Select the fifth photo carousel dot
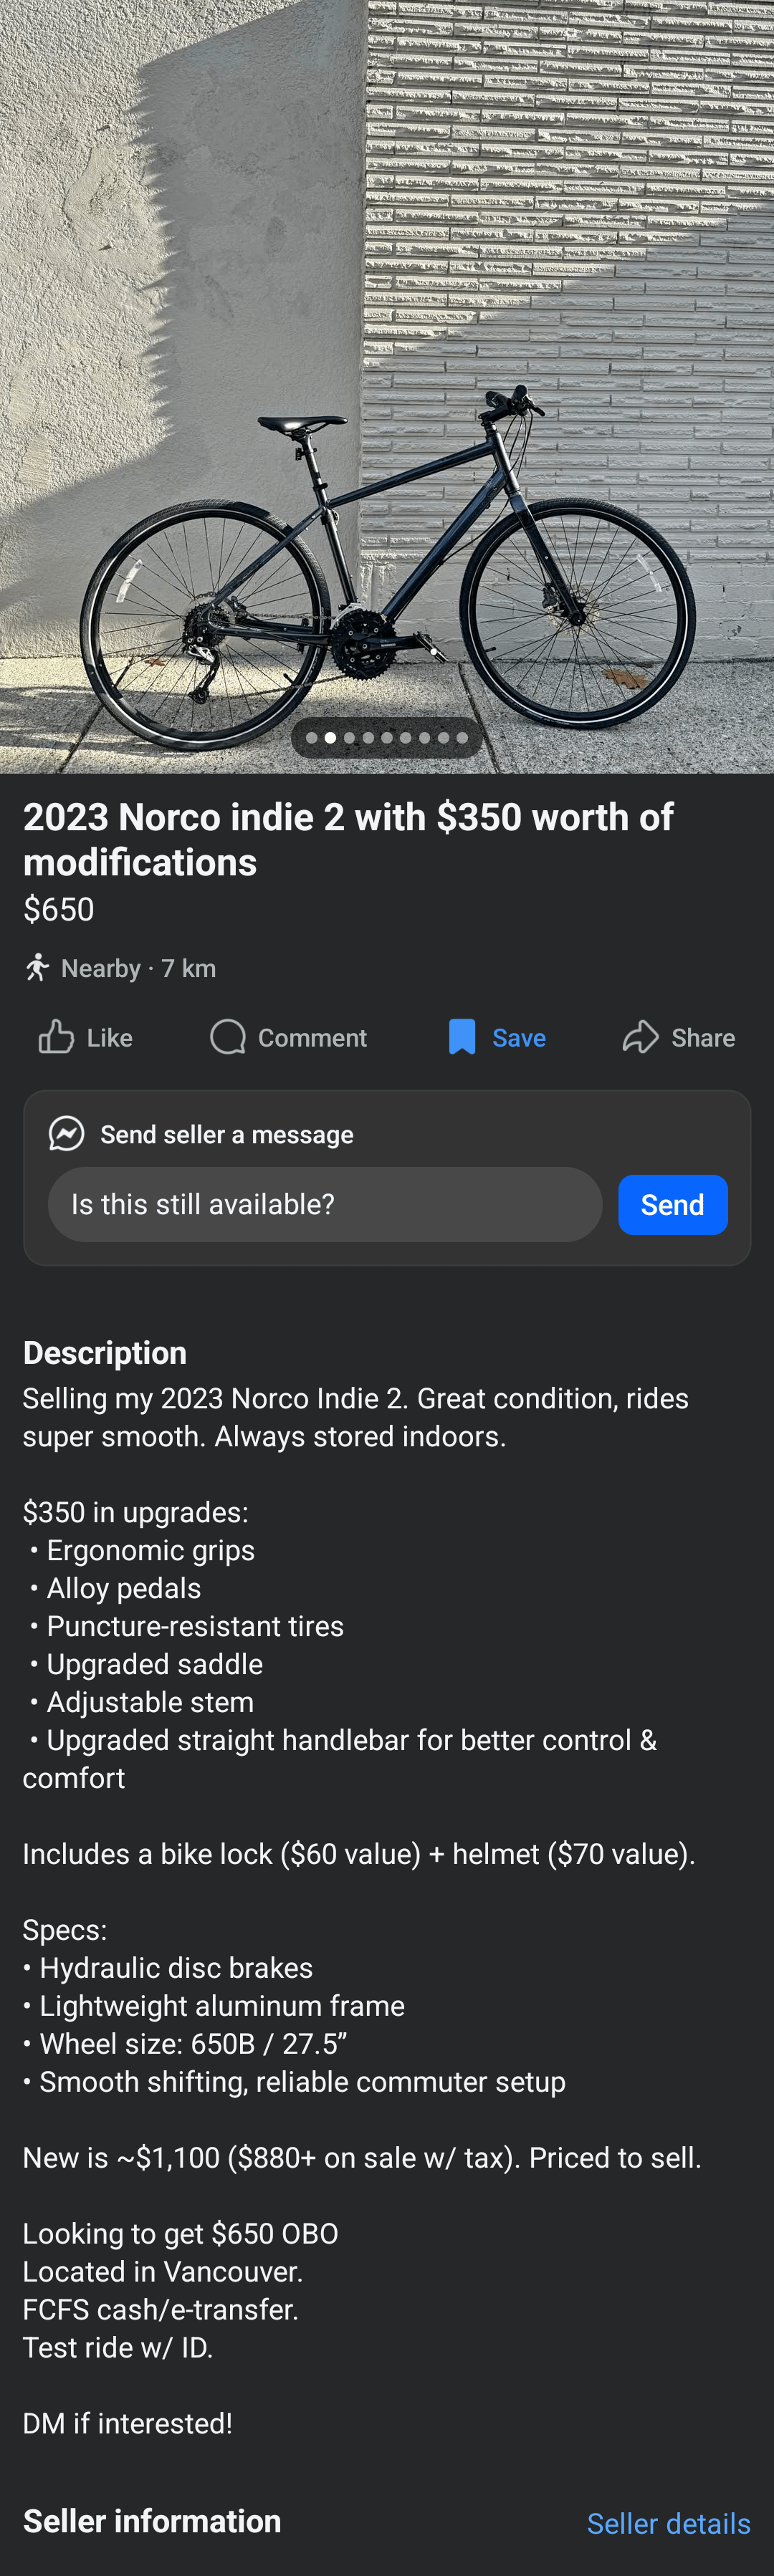Screen dimensions: 774x2576 387,738
